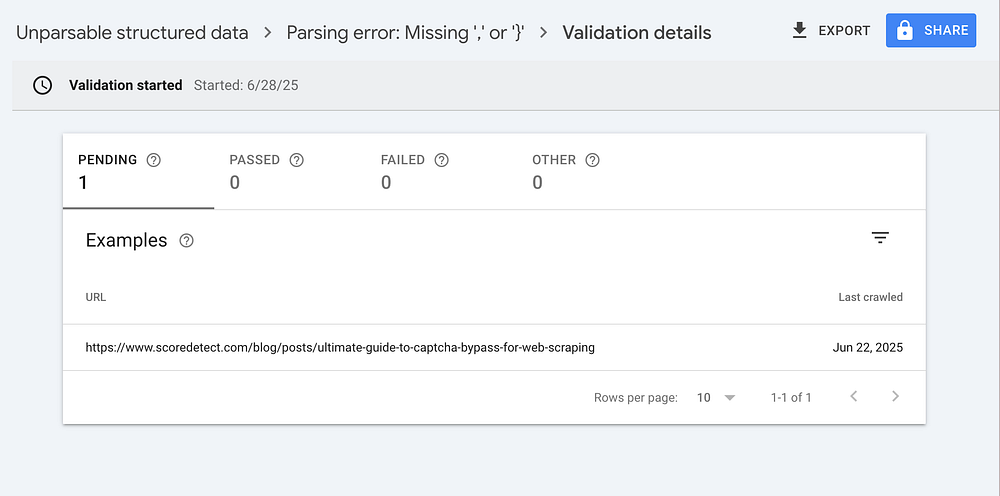Click the help icon beside Other
Image resolution: width=1000 pixels, height=496 pixels.
pos(592,160)
